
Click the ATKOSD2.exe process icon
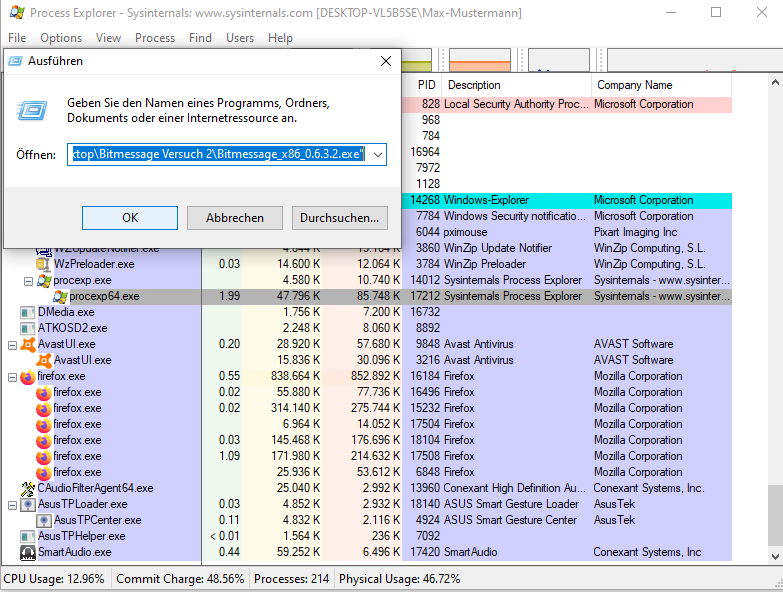27,328
